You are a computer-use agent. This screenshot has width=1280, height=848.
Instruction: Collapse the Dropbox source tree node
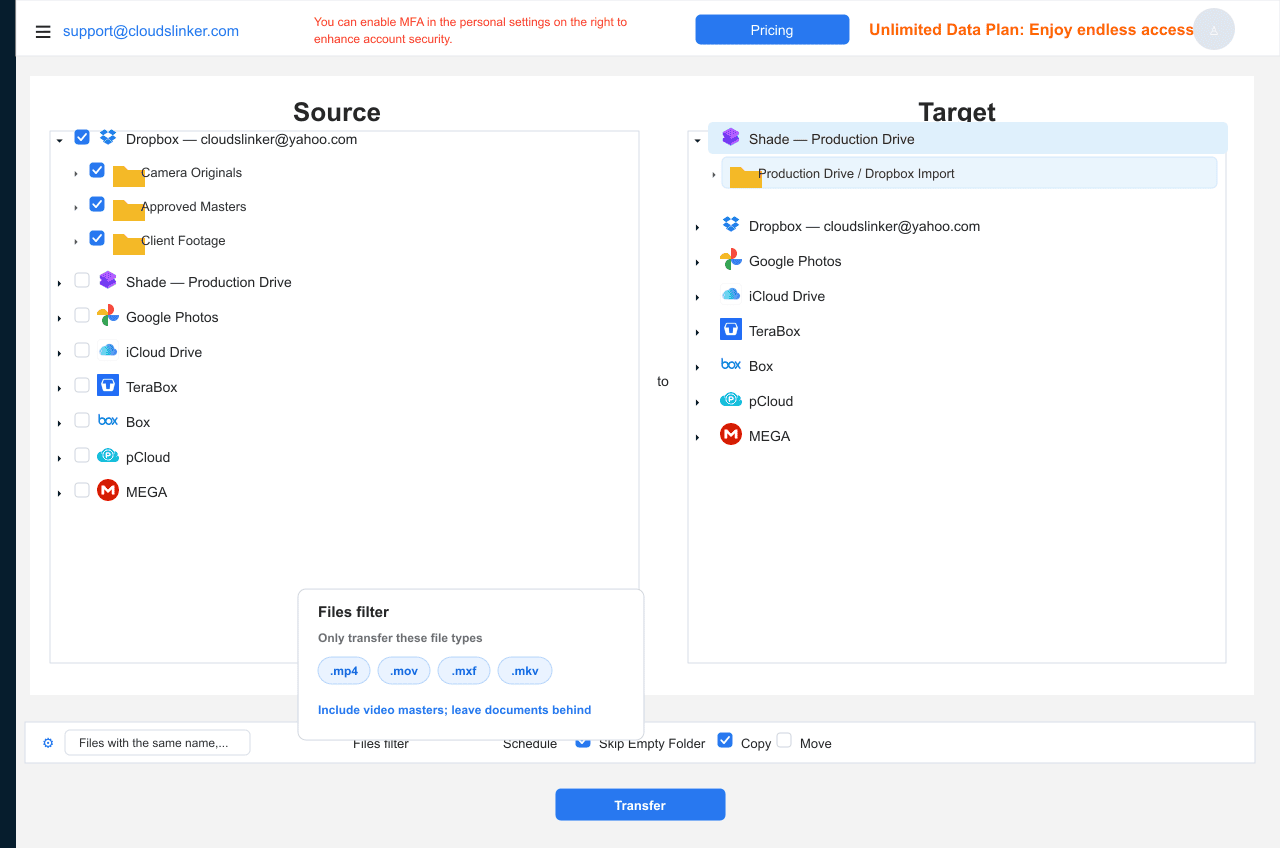(x=60, y=140)
